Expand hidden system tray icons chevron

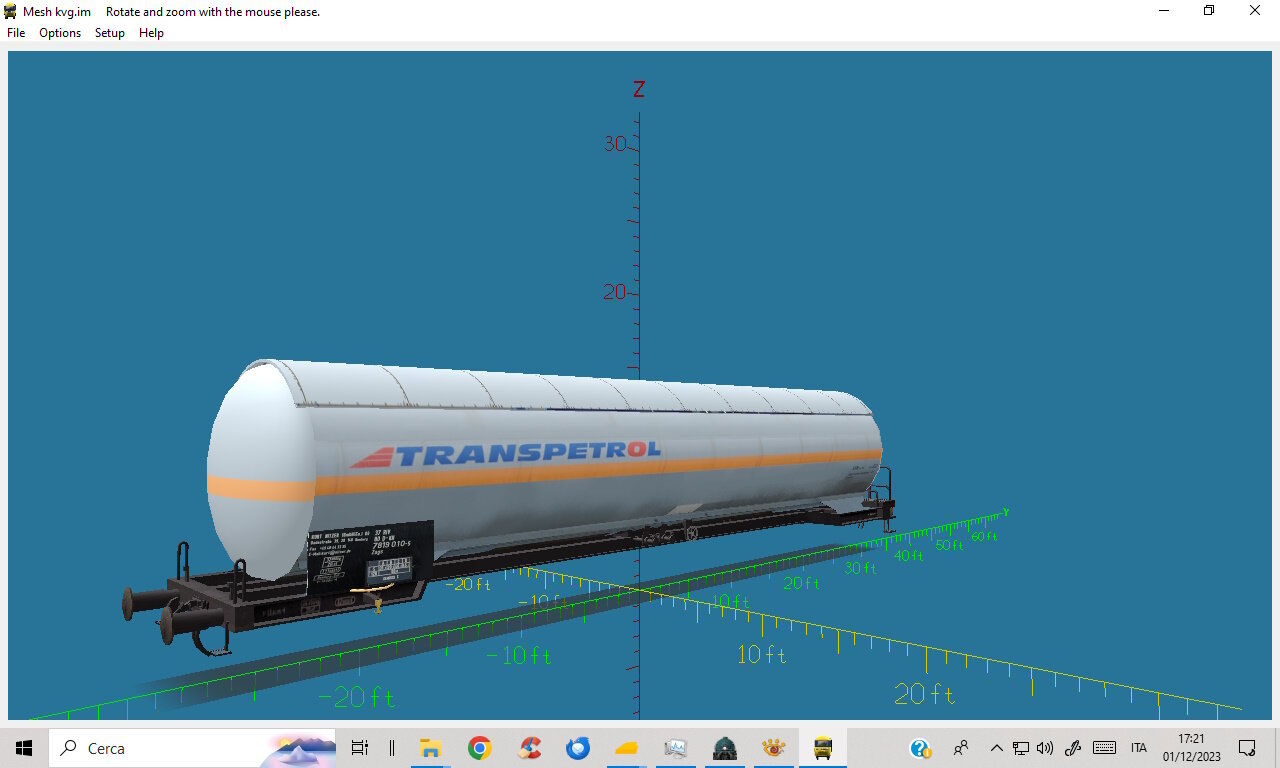point(996,748)
